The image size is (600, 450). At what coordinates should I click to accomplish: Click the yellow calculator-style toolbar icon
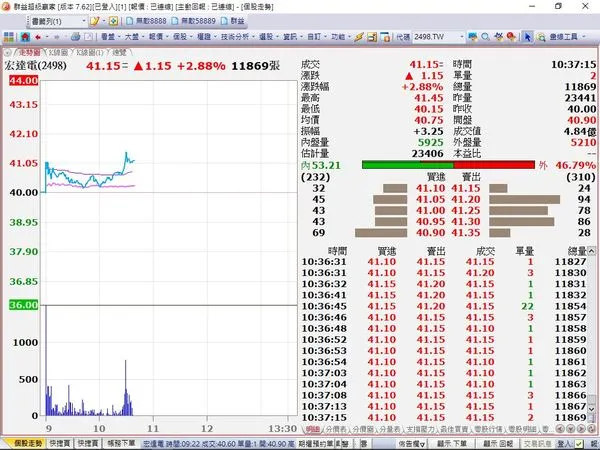pyautogui.click(x=372, y=37)
